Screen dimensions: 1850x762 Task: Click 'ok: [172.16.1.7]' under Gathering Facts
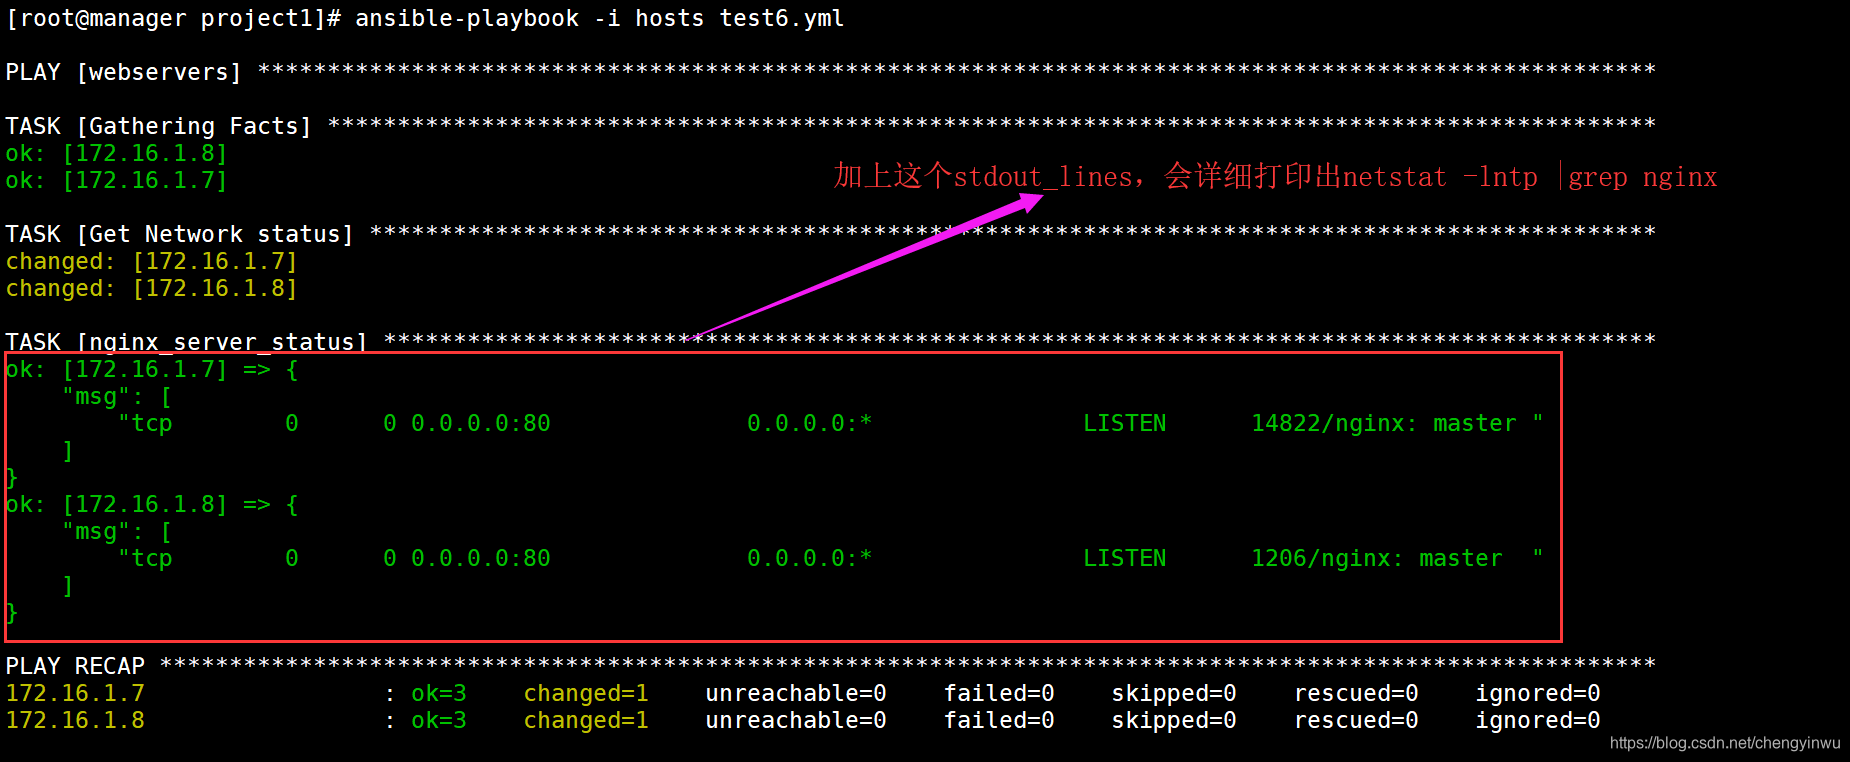116,181
